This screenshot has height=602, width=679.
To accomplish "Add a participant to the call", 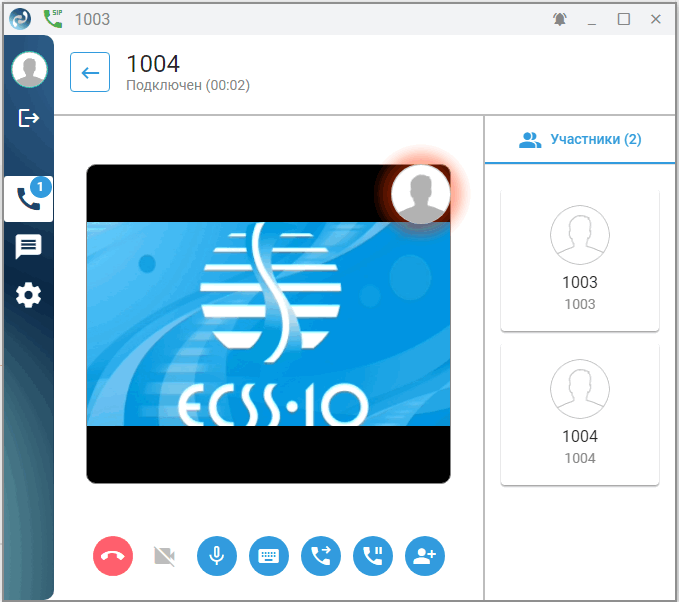I will (424, 556).
